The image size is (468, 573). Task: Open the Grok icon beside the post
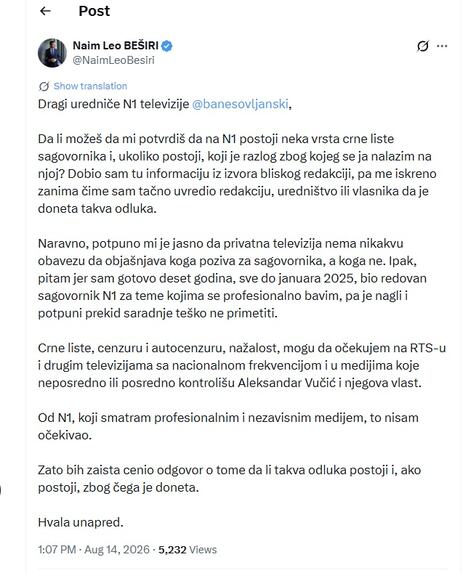(423, 46)
